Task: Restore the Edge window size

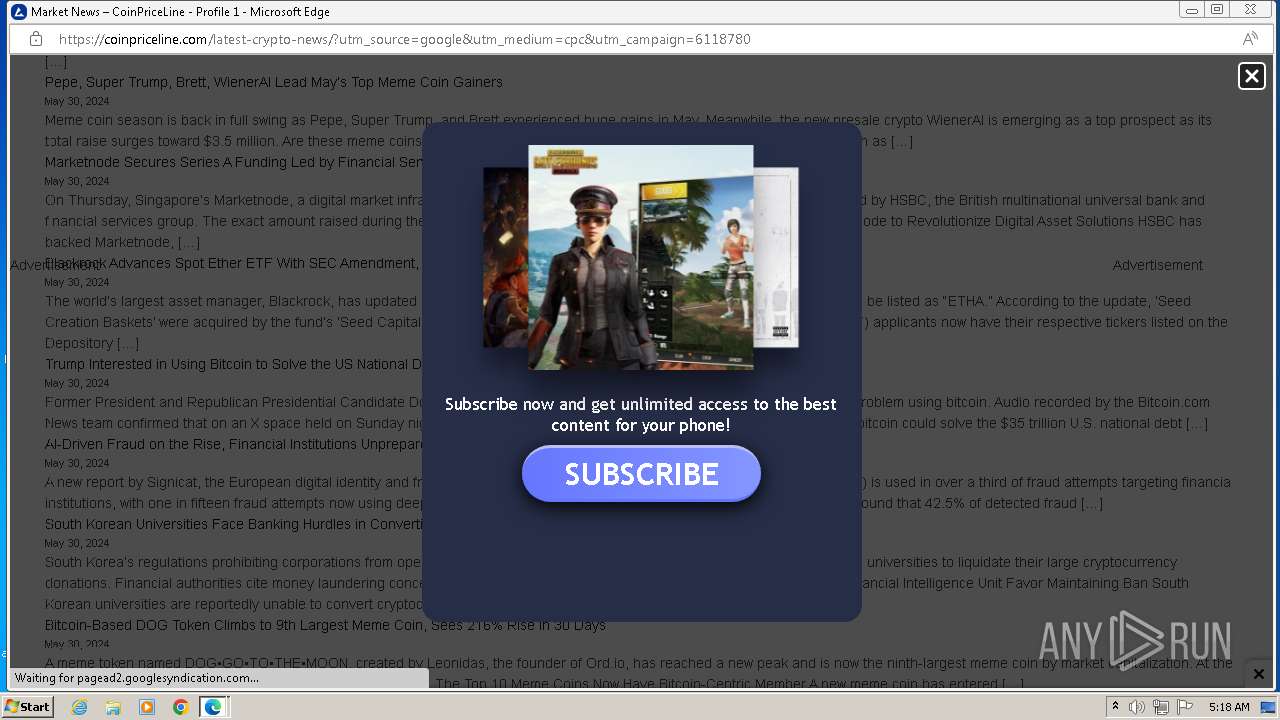Action: tap(1217, 10)
